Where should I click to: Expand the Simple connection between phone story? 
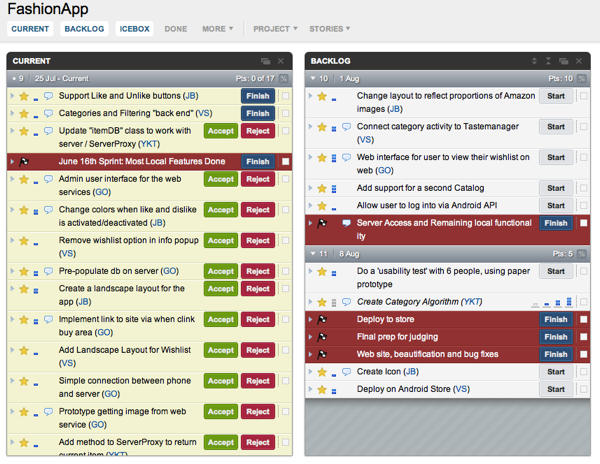click(x=12, y=381)
